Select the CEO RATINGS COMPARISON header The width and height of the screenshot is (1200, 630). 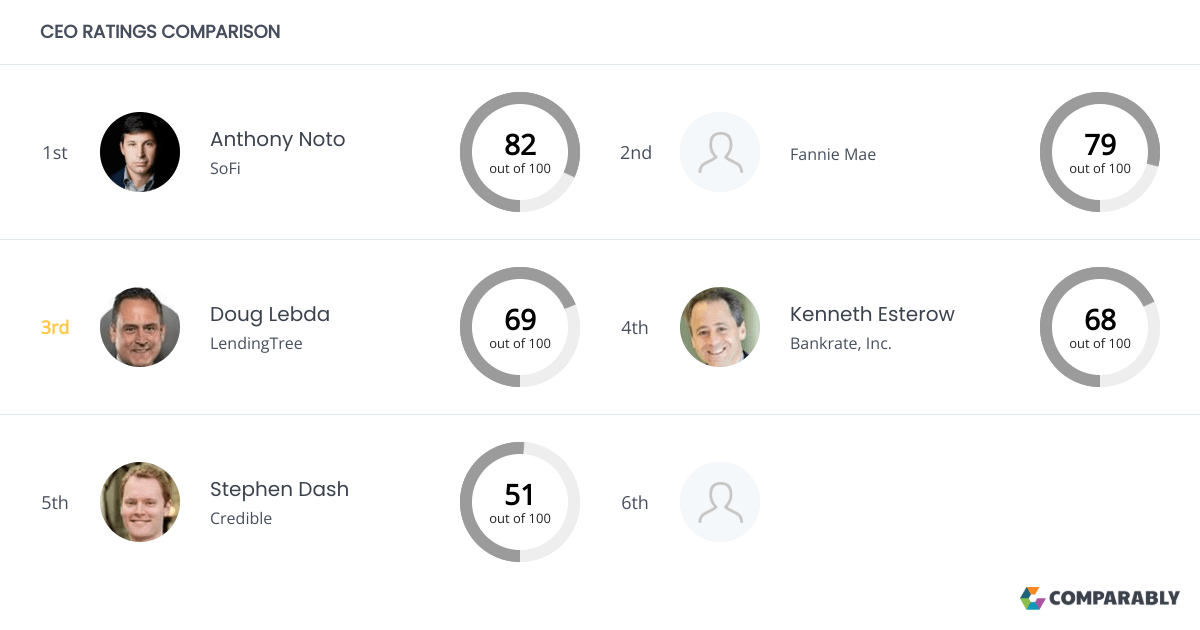[x=160, y=32]
